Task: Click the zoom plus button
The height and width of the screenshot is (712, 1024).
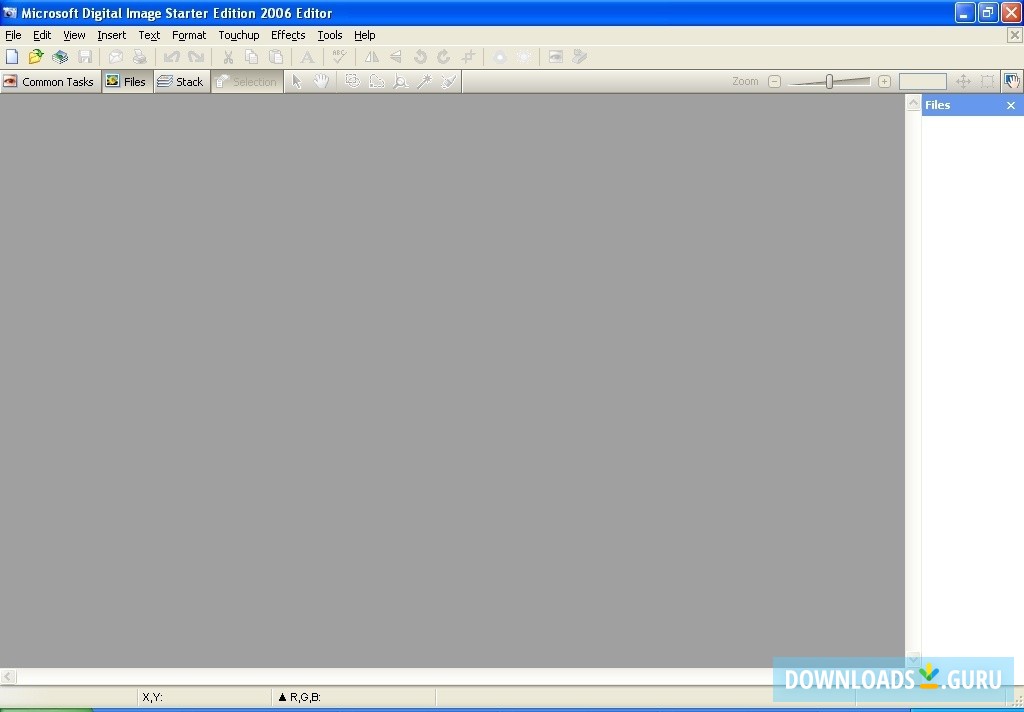Action: 884,80
